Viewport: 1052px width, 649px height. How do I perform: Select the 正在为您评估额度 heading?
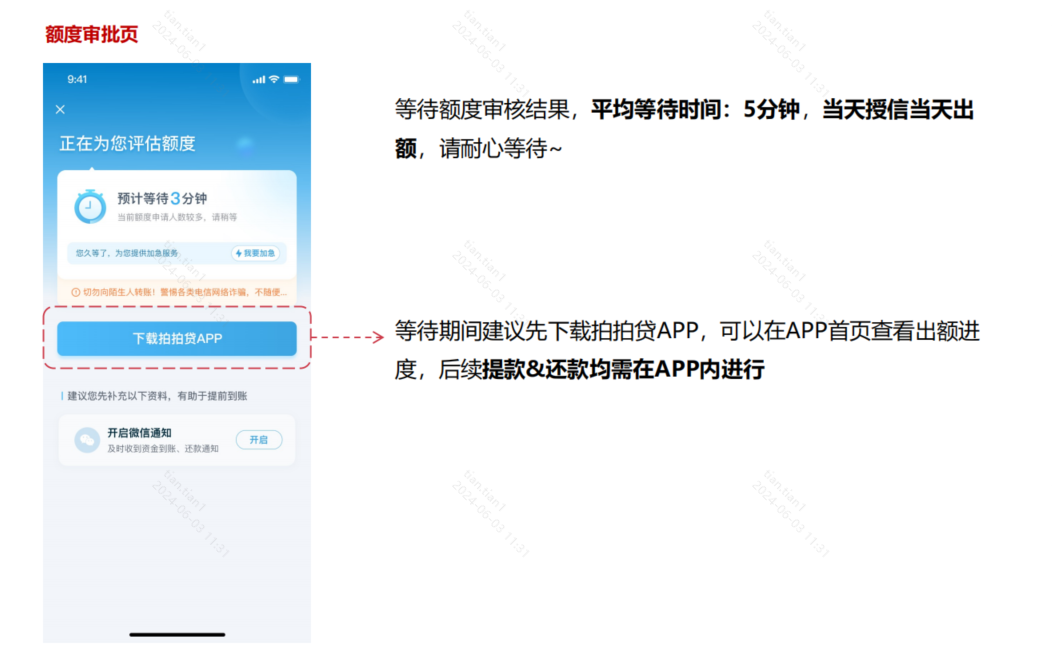pyautogui.click(x=127, y=144)
